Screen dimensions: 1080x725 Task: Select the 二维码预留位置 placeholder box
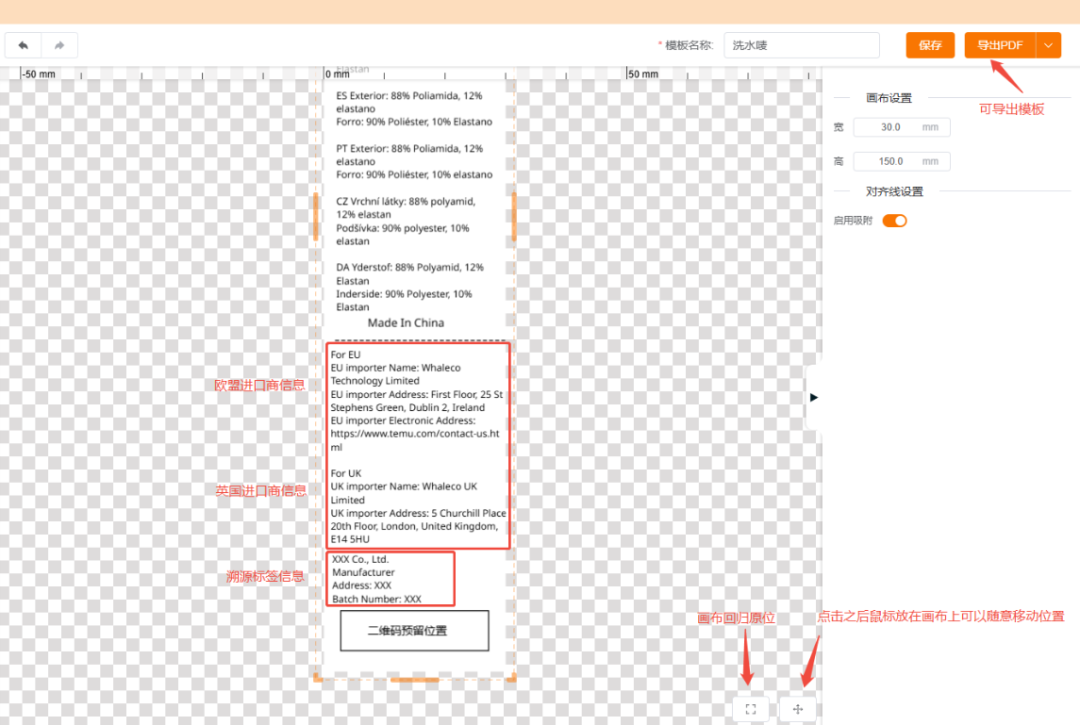pyautogui.click(x=414, y=631)
